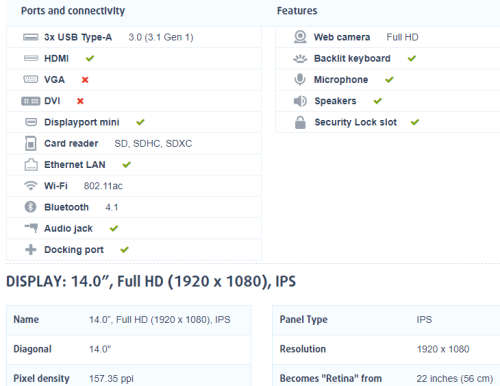Select the Ports and connectivity heading
Screen dimensions: 500x386
73,11
